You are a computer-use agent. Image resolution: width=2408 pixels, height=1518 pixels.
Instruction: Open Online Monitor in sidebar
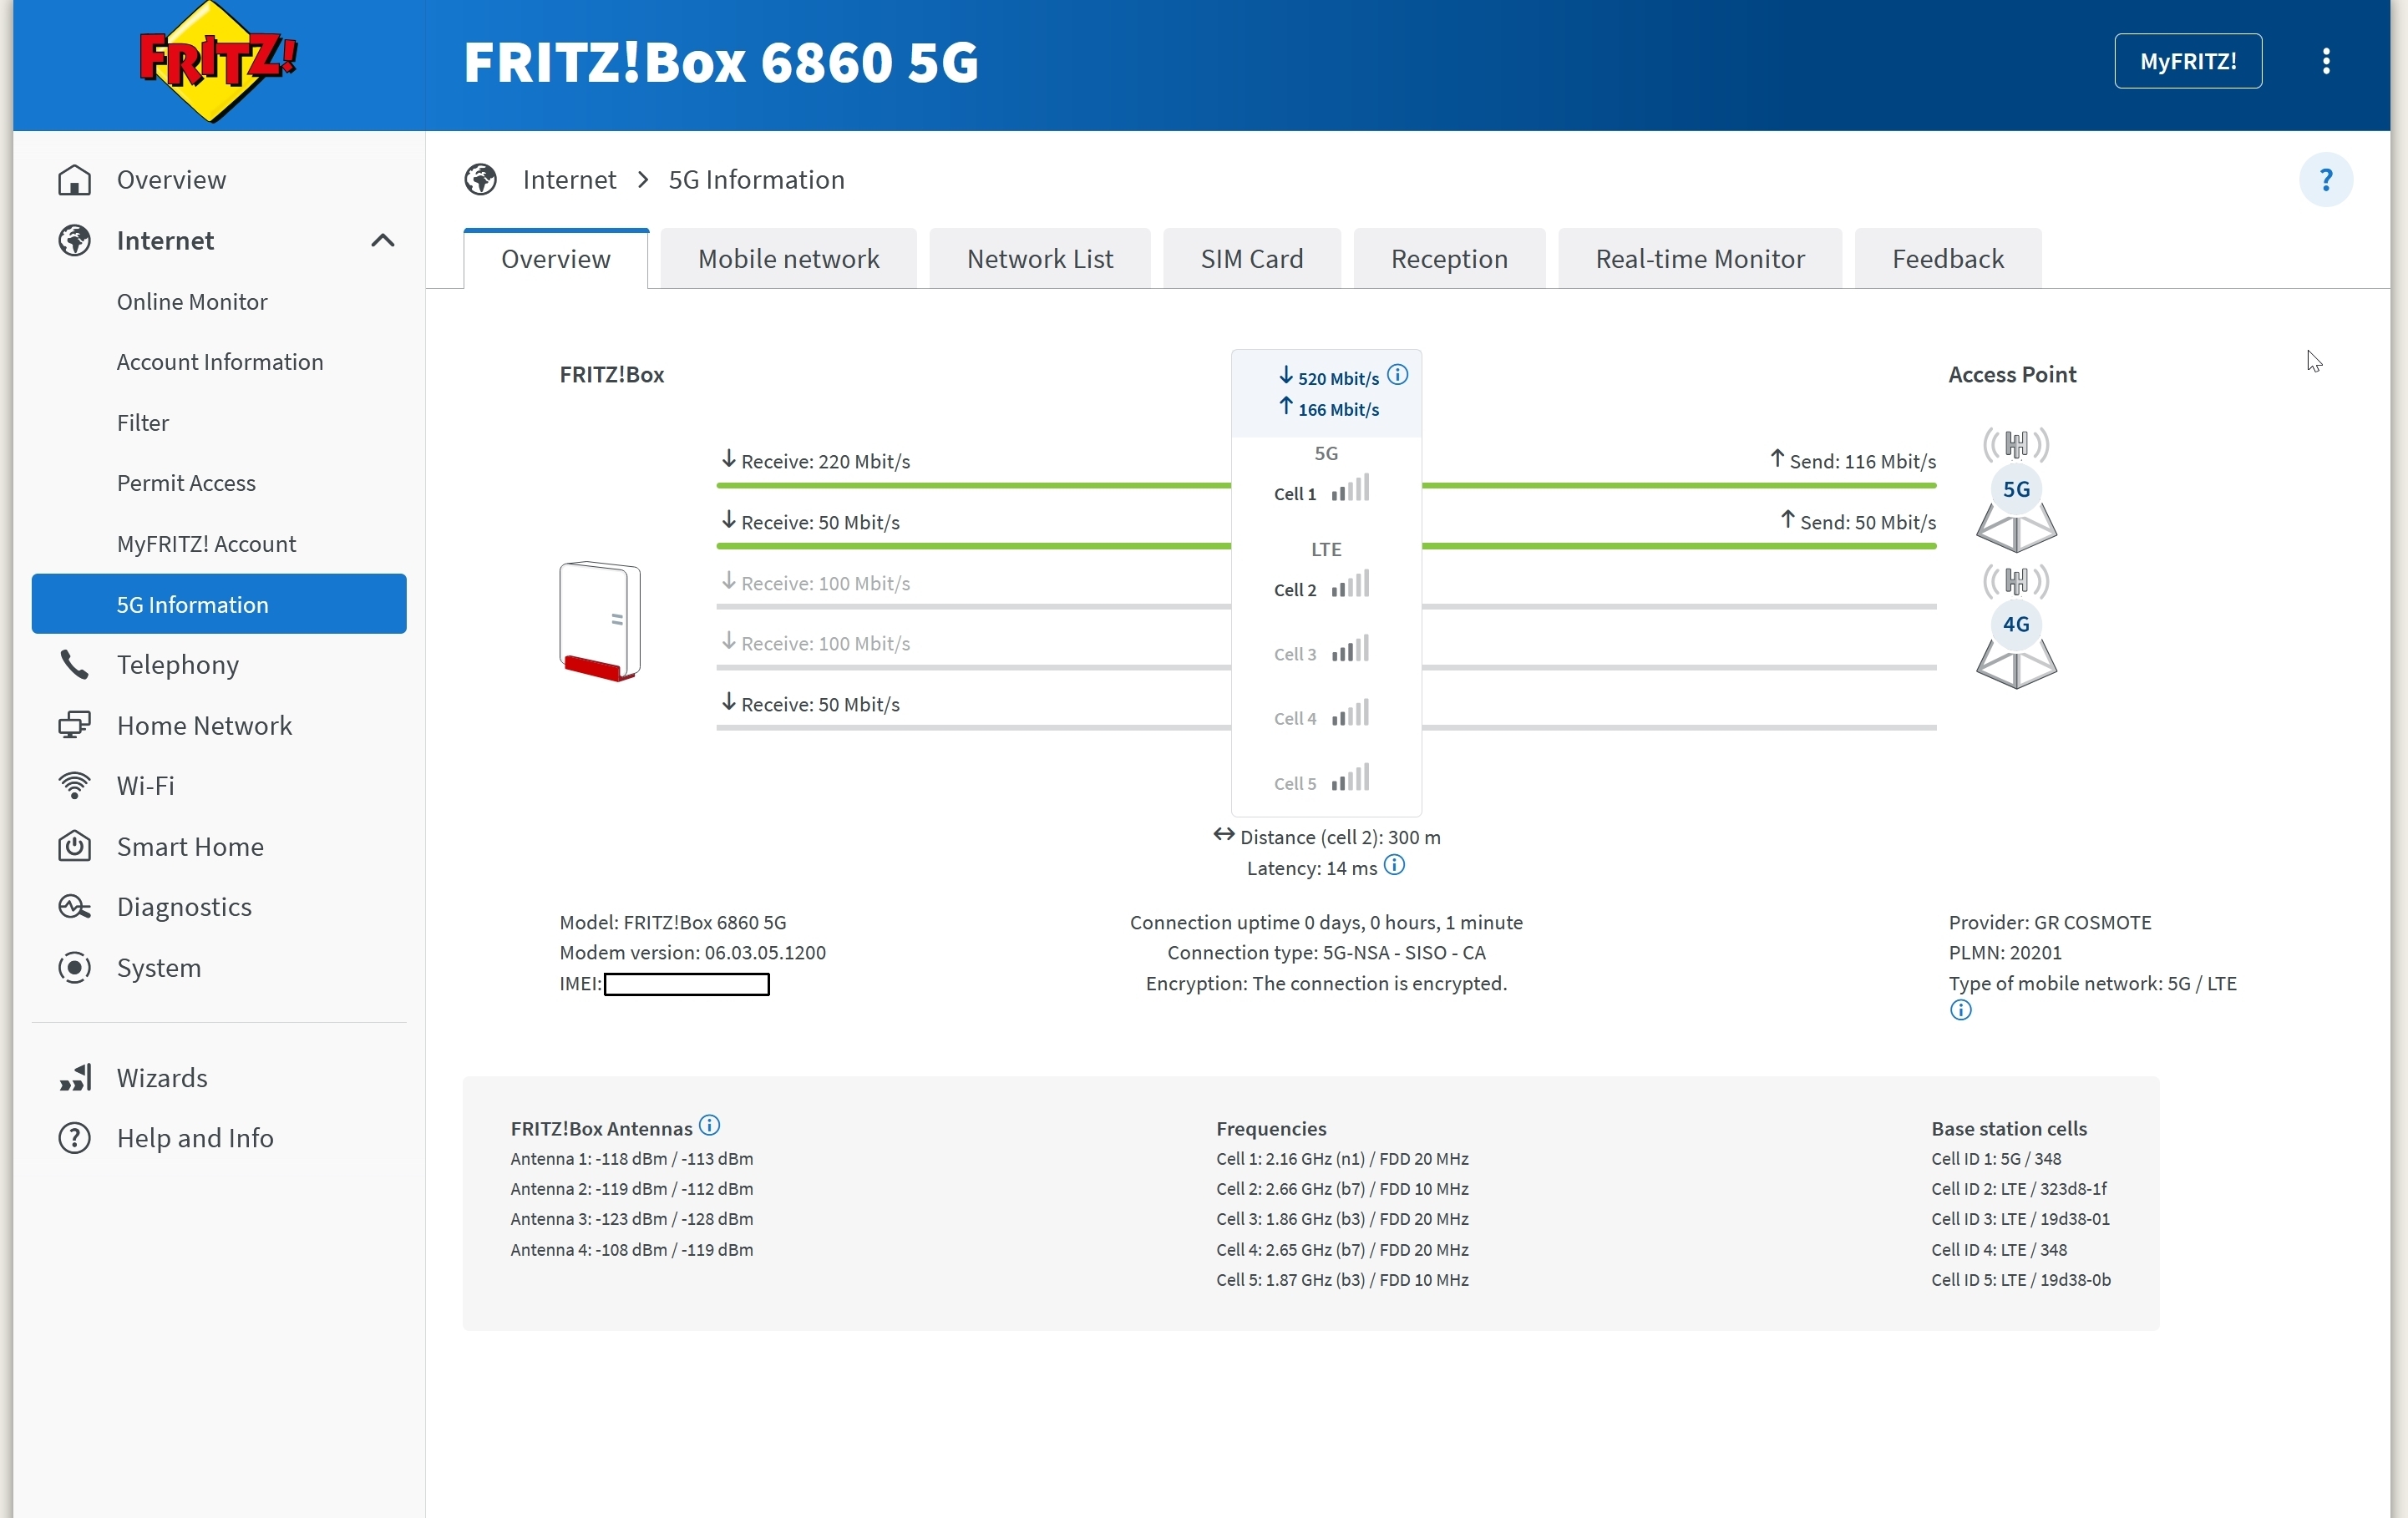point(192,302)
